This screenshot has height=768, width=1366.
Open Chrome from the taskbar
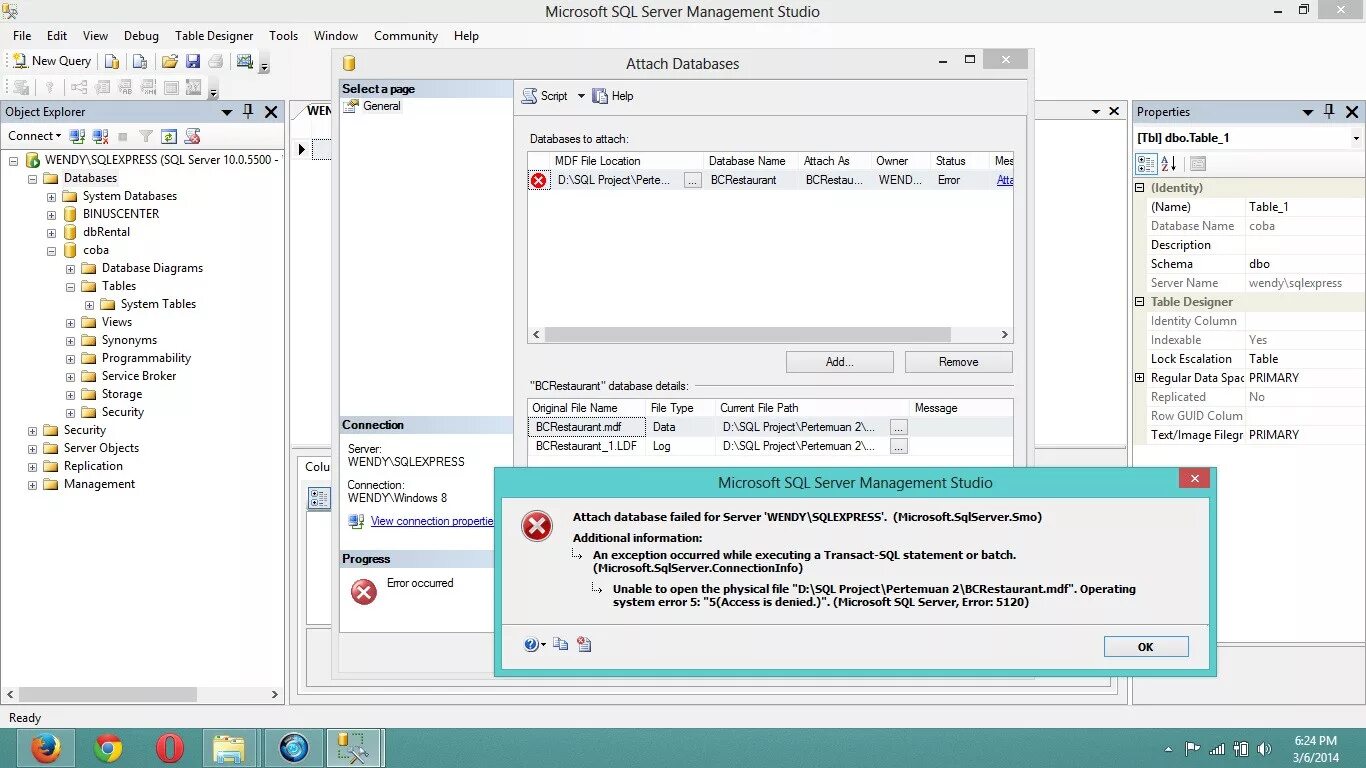pyautogui.click(x=108, y=748)
